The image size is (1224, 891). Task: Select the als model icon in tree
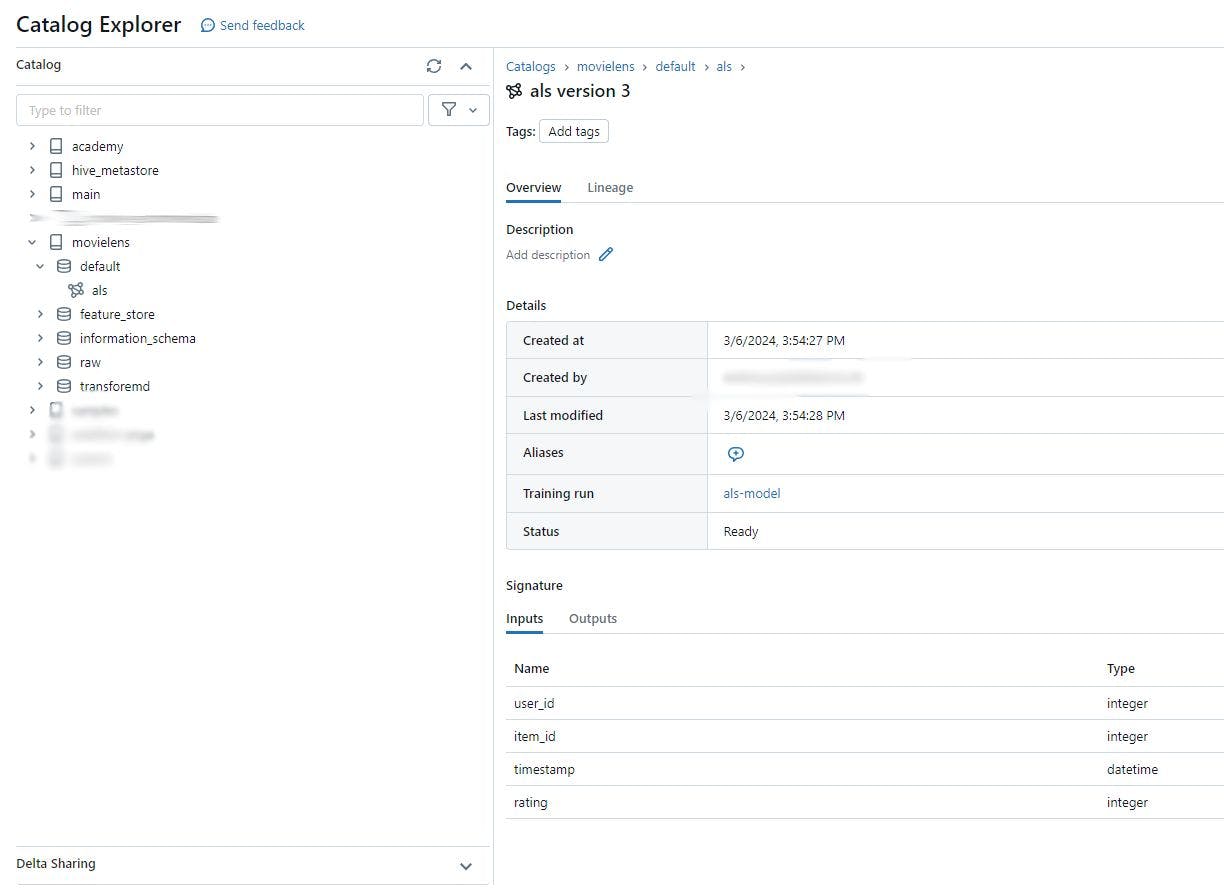pos(78,290)
